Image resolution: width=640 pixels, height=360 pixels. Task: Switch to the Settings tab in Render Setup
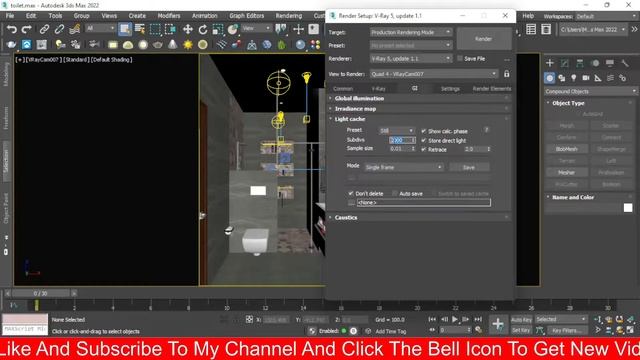click(x=450, y=89)
